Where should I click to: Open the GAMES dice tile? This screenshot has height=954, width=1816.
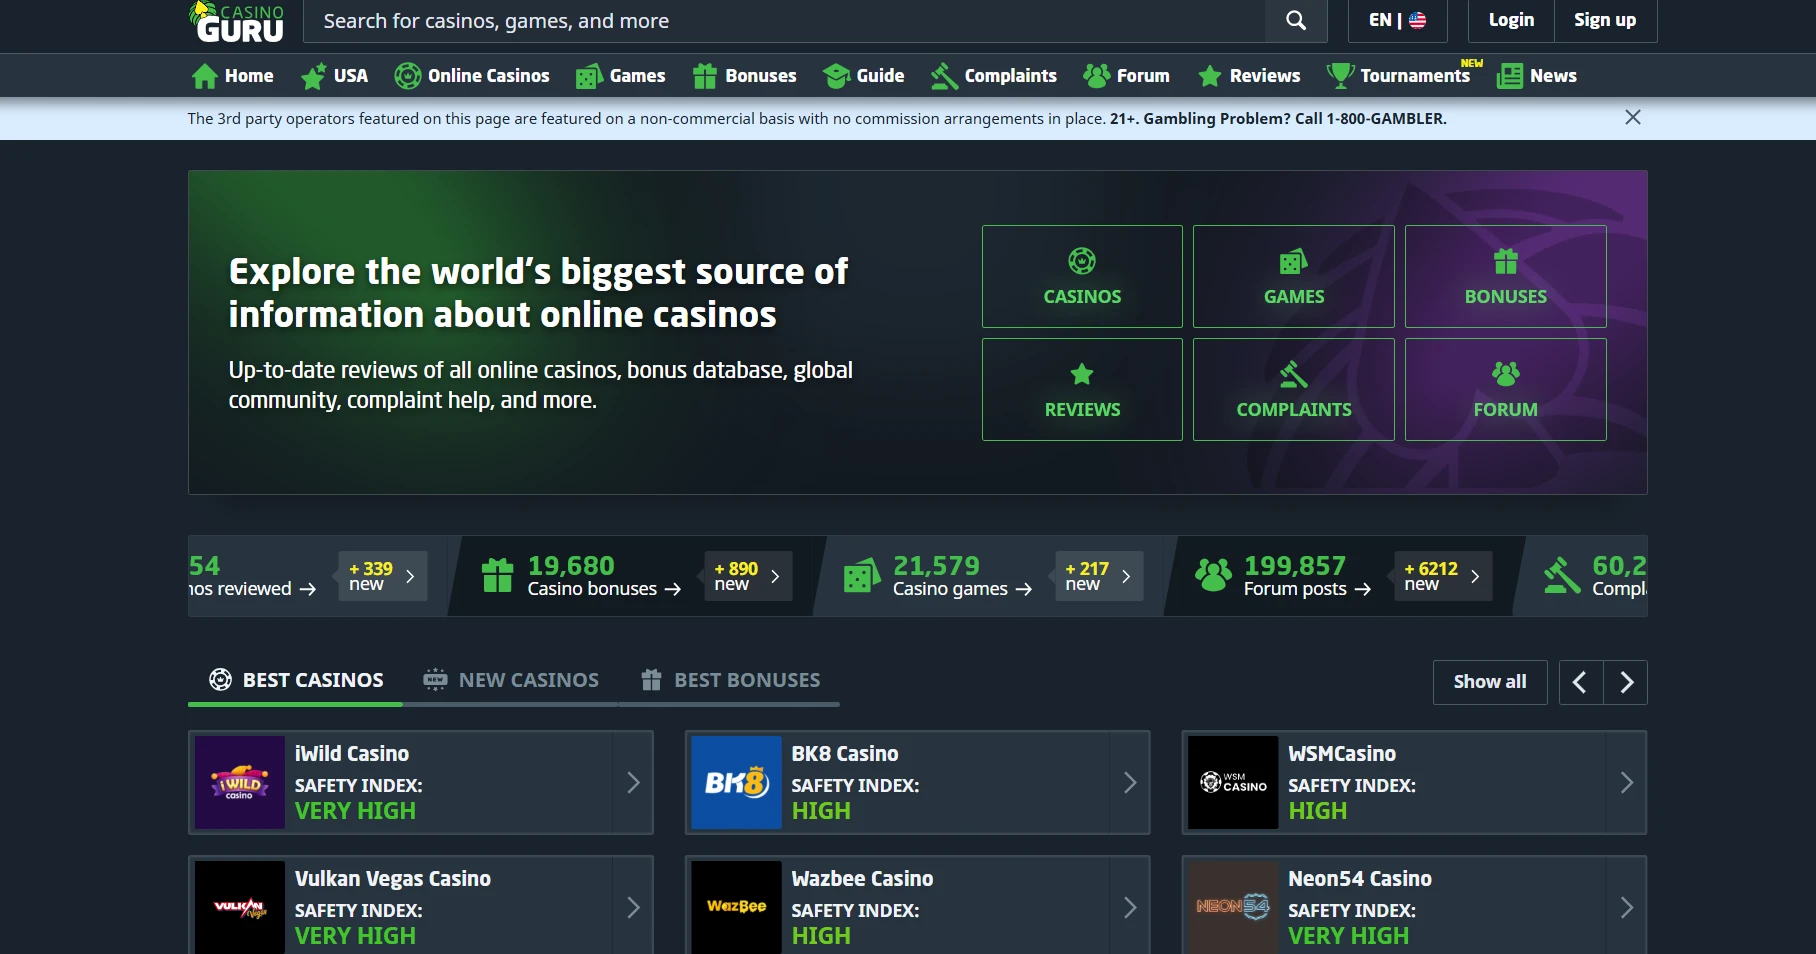(x=1293, y=277)
